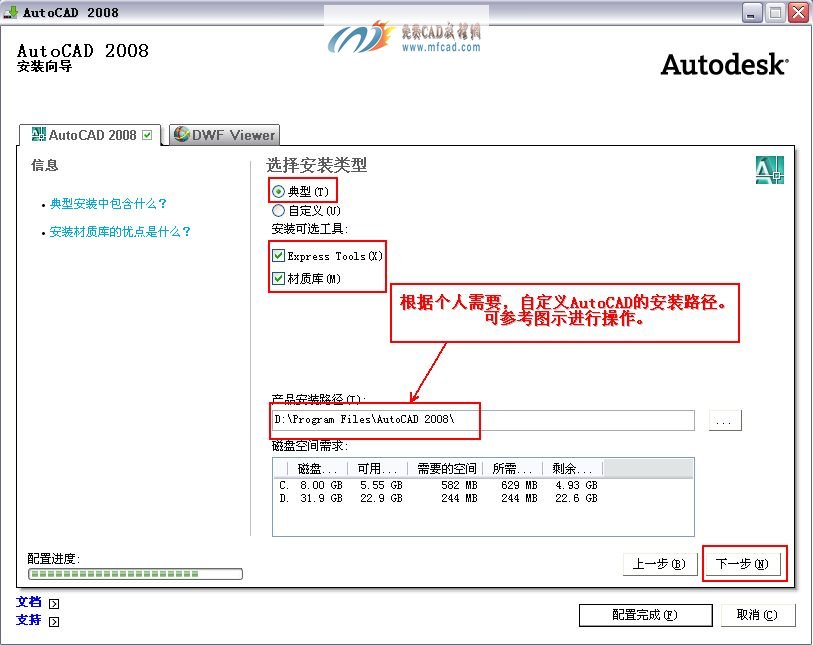
Task: Select the 典型(T) typical install radio button
Action: (x=278, y=192)
